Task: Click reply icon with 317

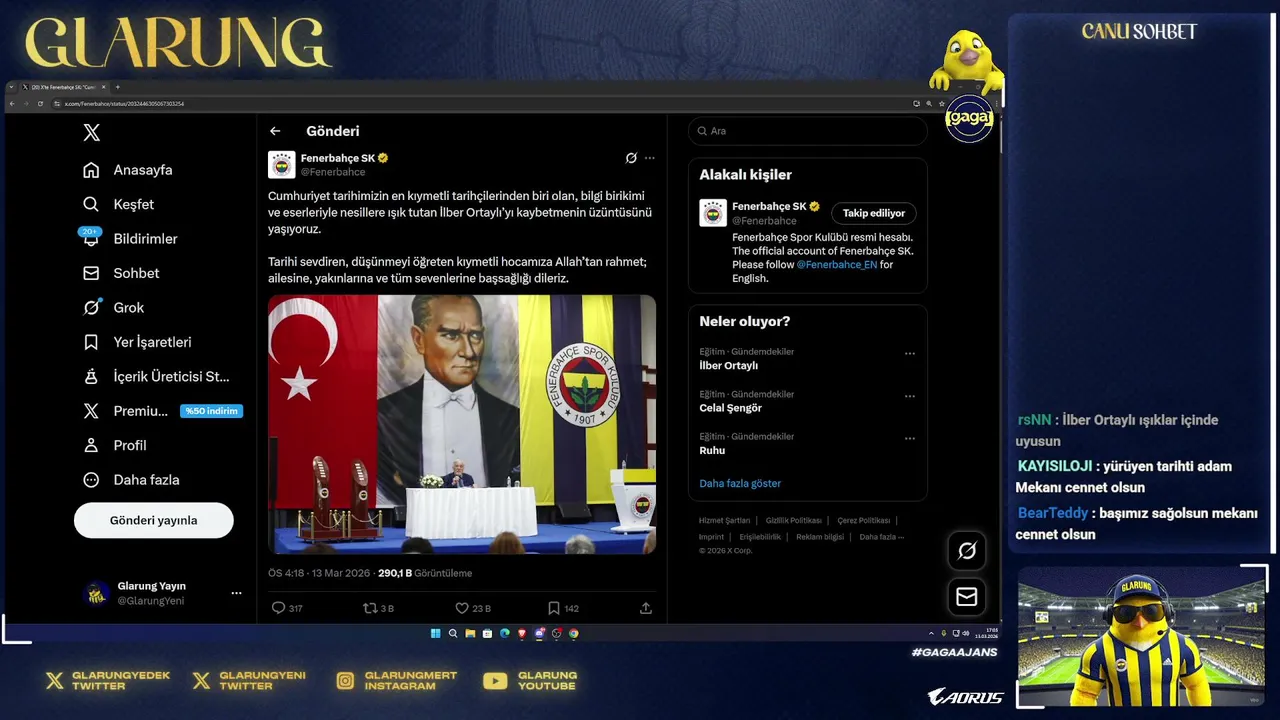Action: (x=278, y=608)
